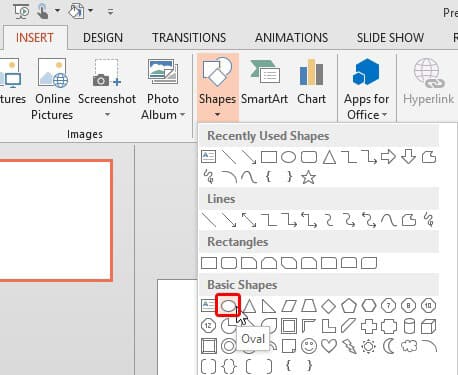Viewport: 458px width, 375px height.
Task: Select Double Bracket in Basic Shapes
Action: pos(209,366)
